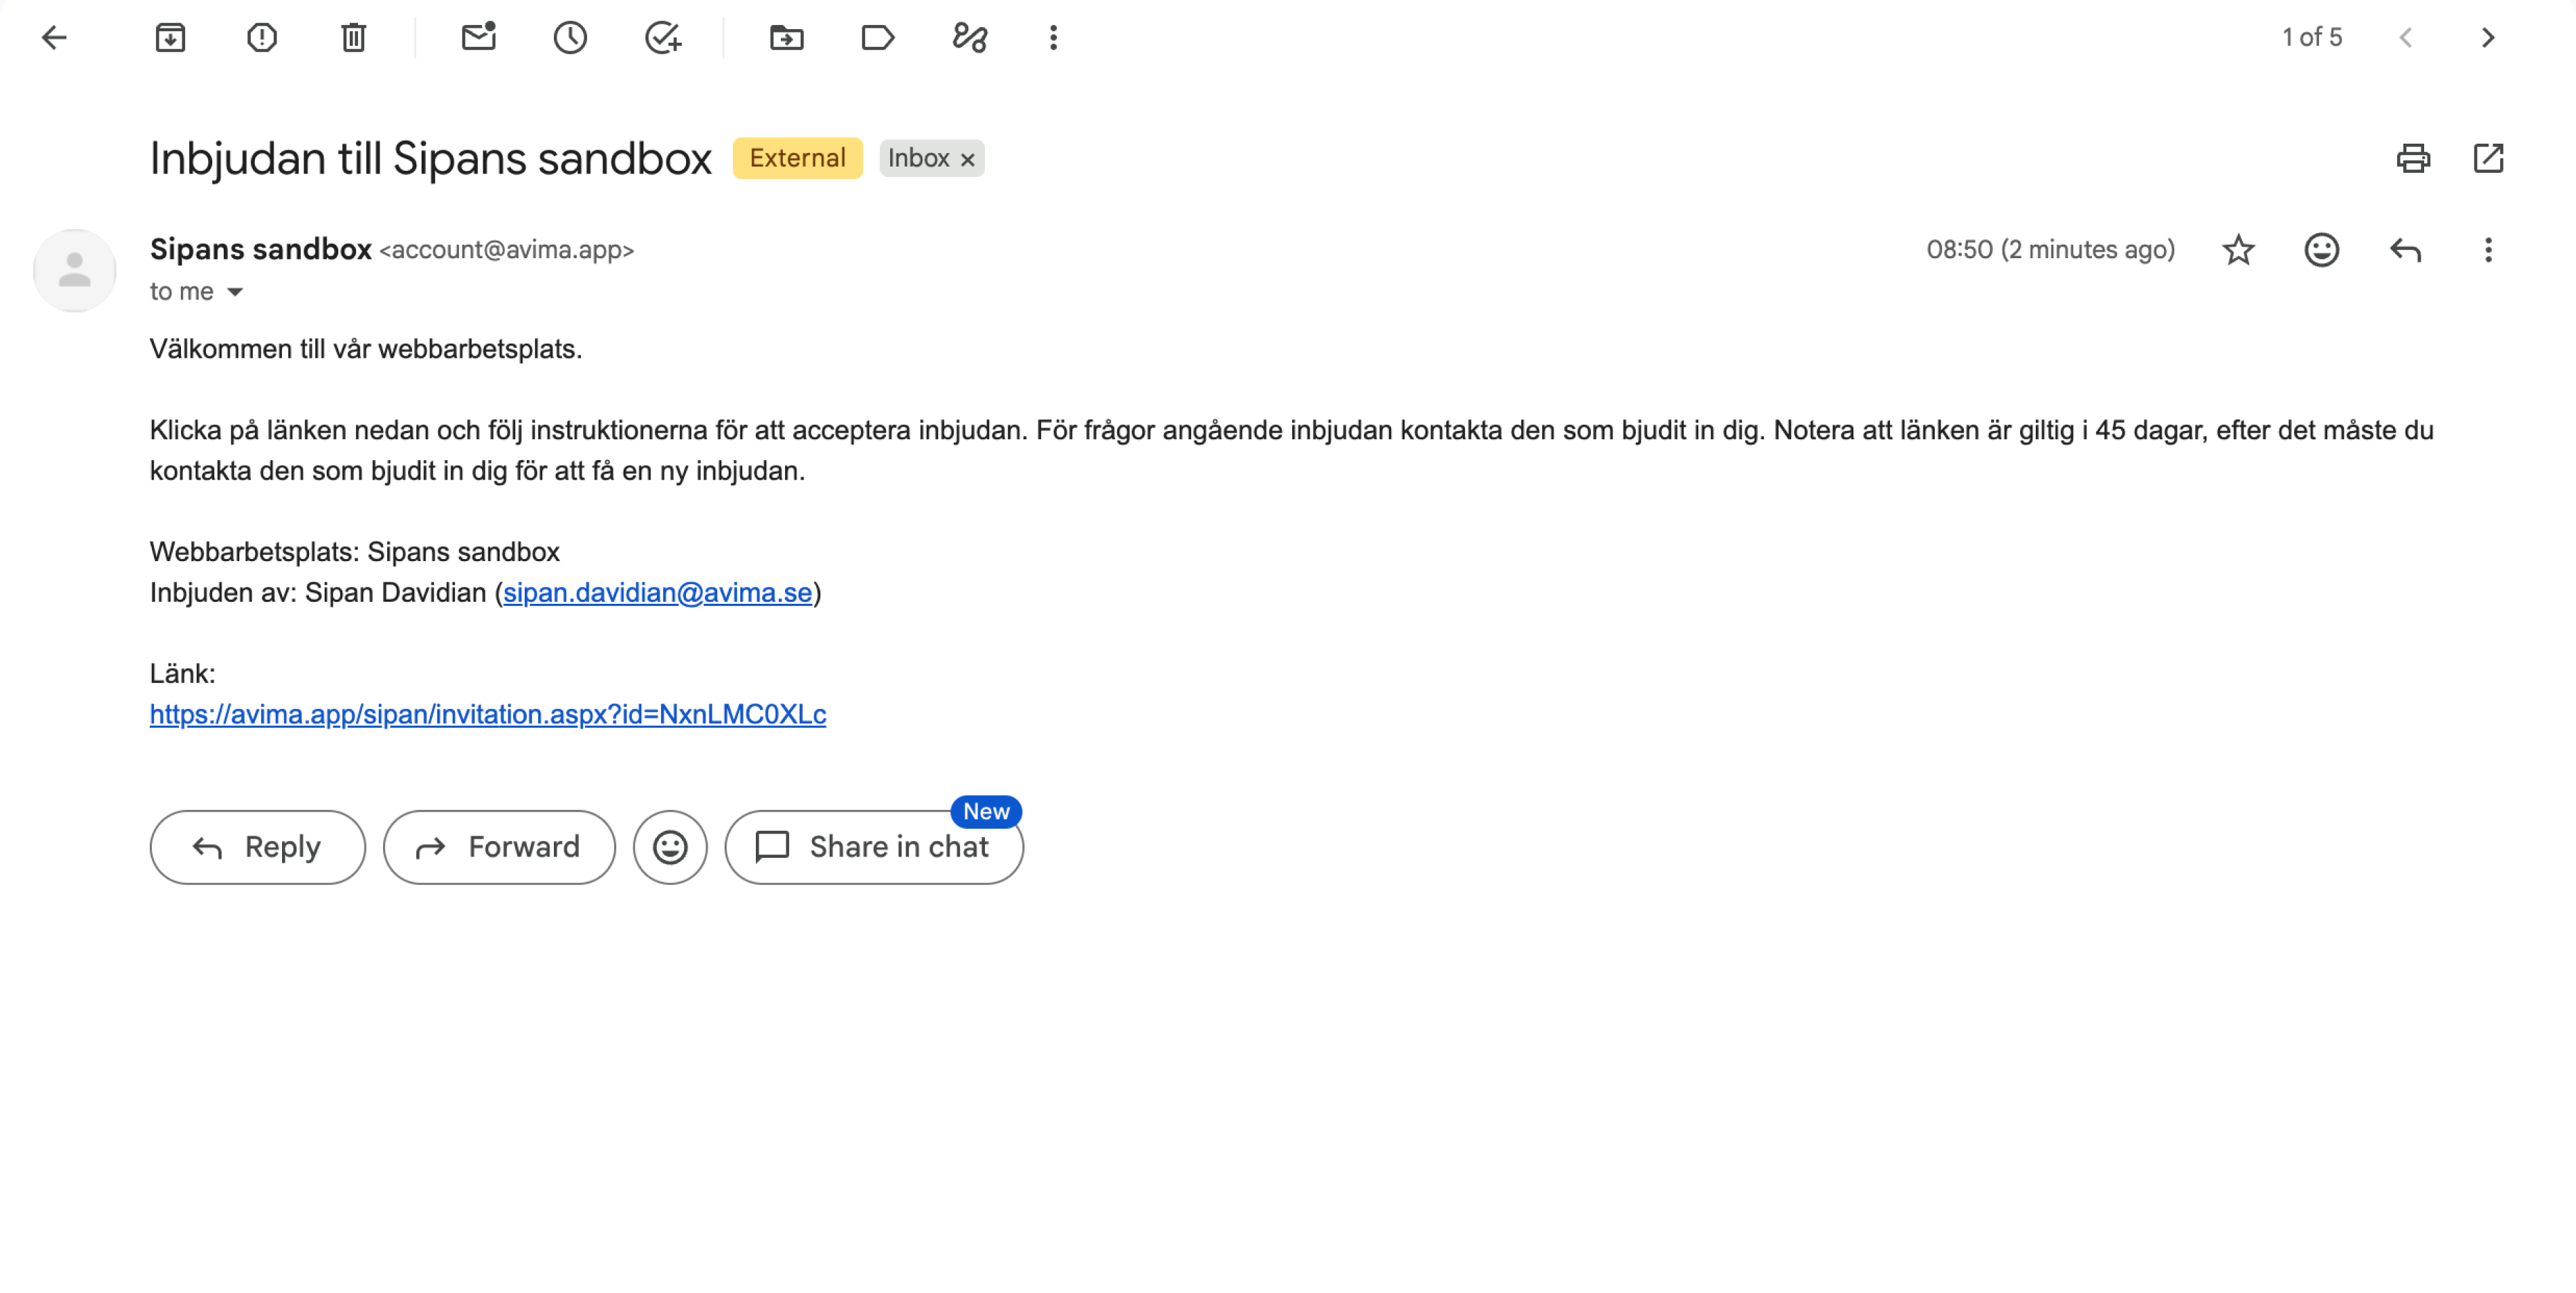Screen dimensions: 2576x1293
Task: Go back to the inbox list
Action: coord(54,38)
